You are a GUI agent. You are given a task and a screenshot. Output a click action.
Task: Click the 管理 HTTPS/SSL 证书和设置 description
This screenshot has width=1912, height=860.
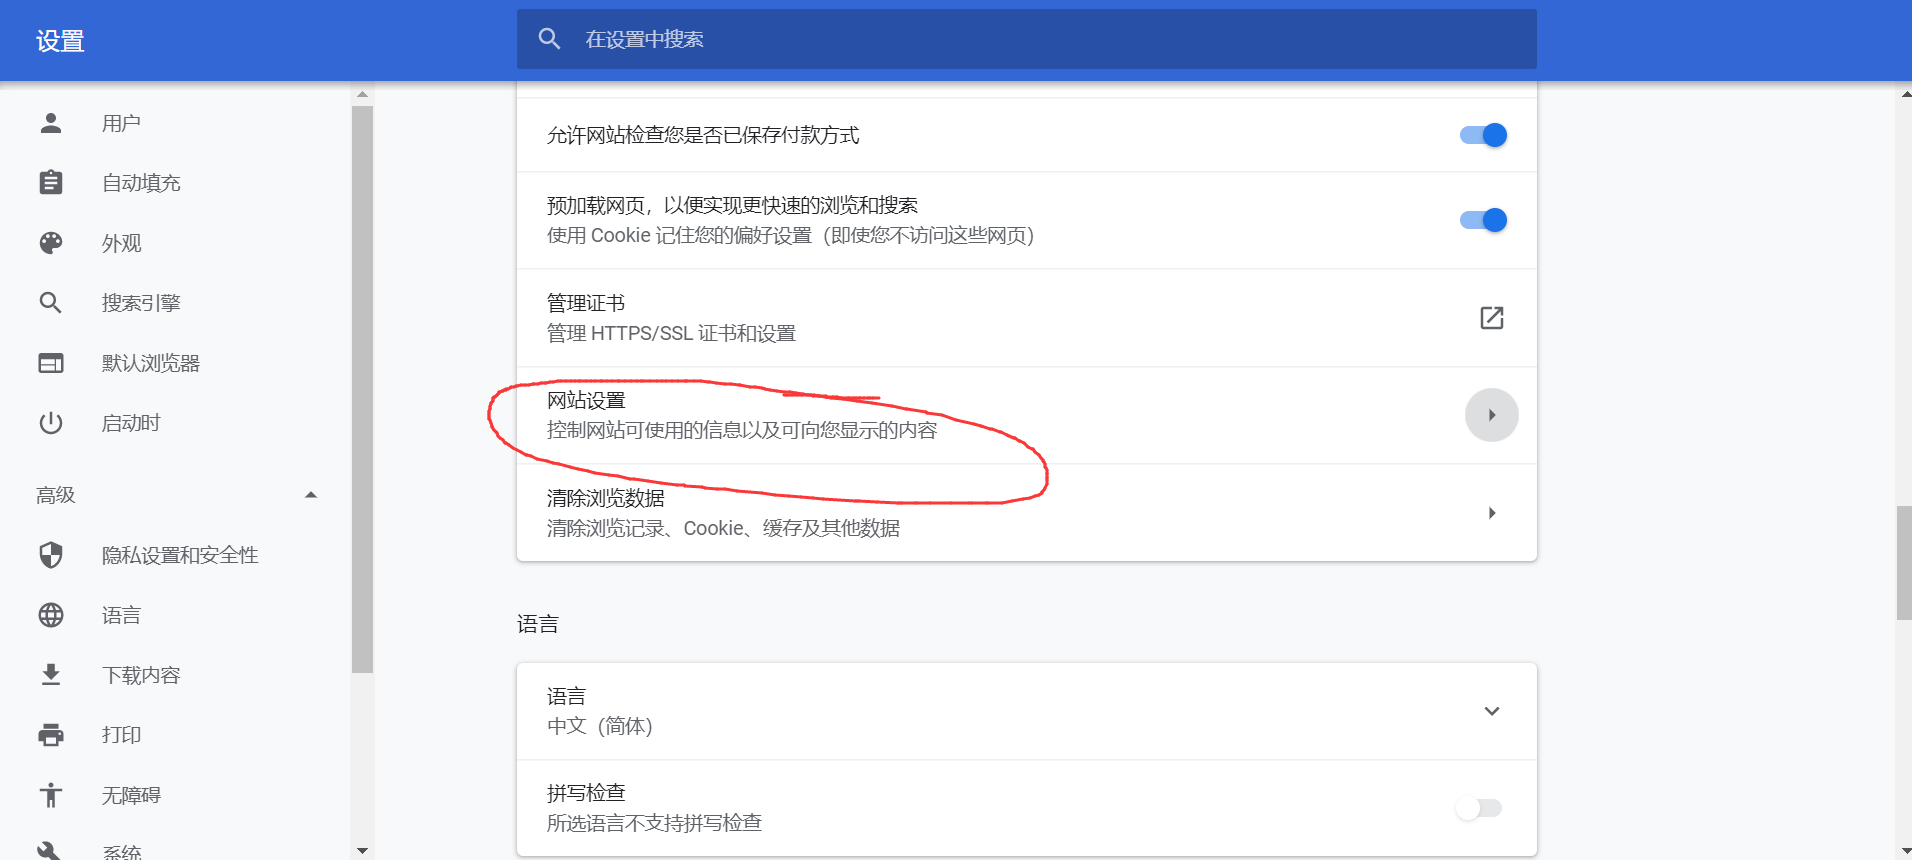click(x=672, y=333)
